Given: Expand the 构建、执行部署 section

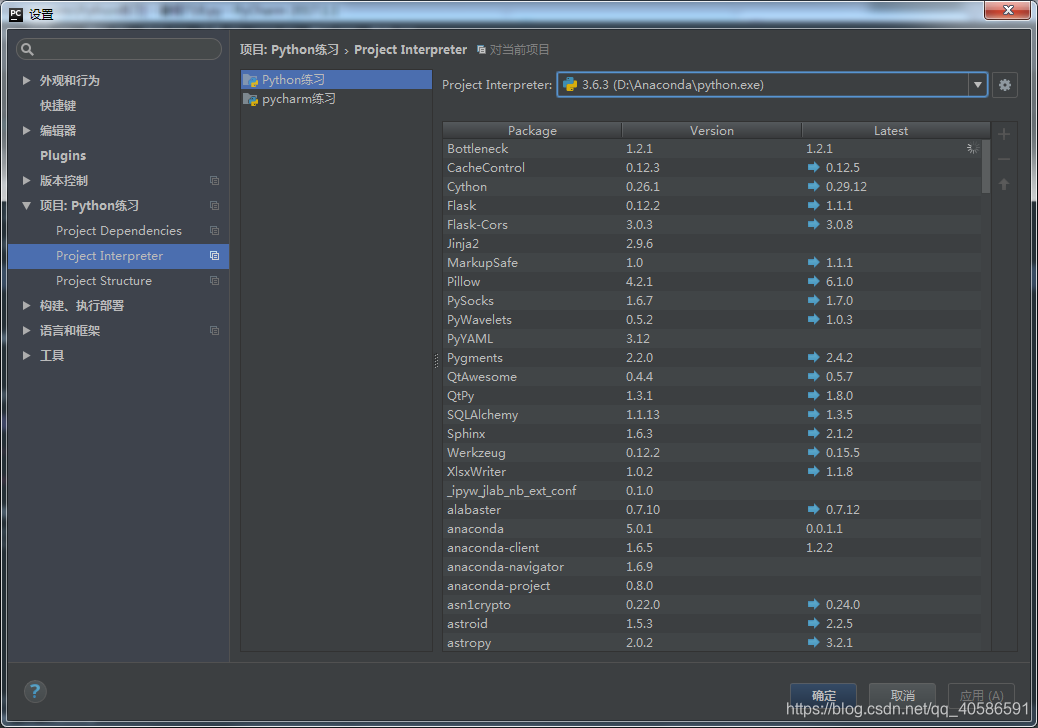Looking at the screenshot, I should click(x=26, y=305).
